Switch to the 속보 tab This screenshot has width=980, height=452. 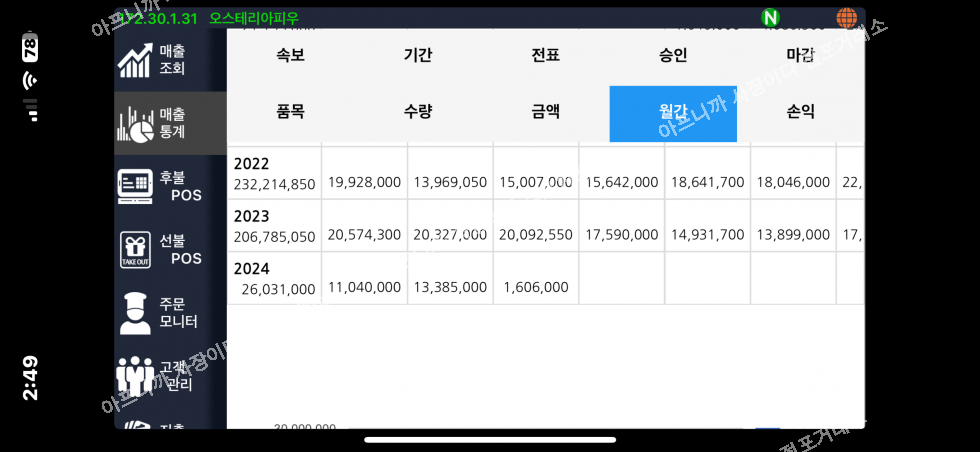pyautogui.click(x=290, y=56)
